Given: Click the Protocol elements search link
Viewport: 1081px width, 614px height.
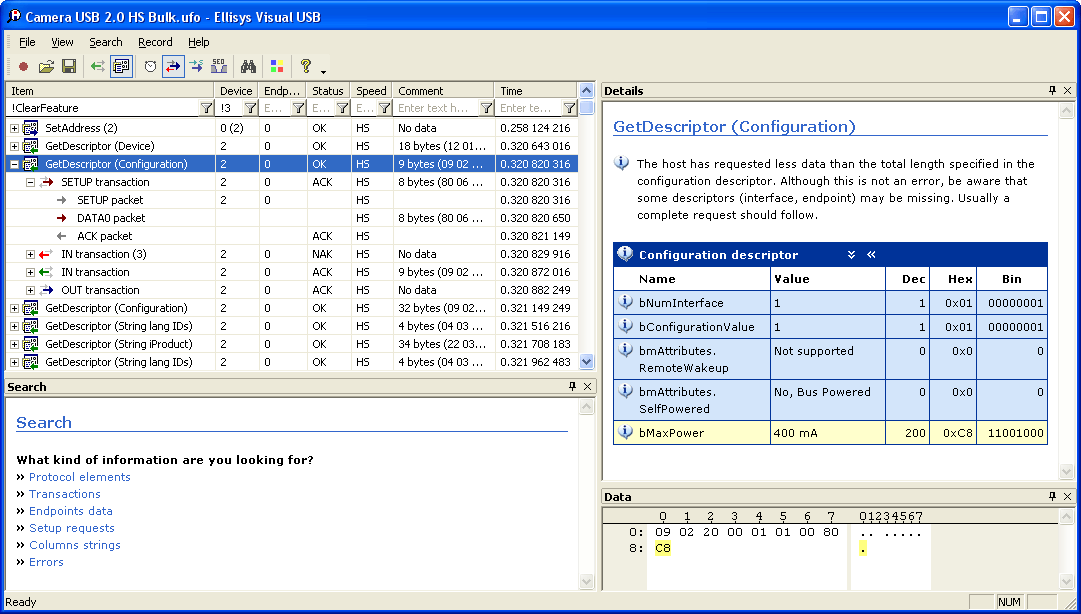Looking at the screenshot, I should 79,477.
